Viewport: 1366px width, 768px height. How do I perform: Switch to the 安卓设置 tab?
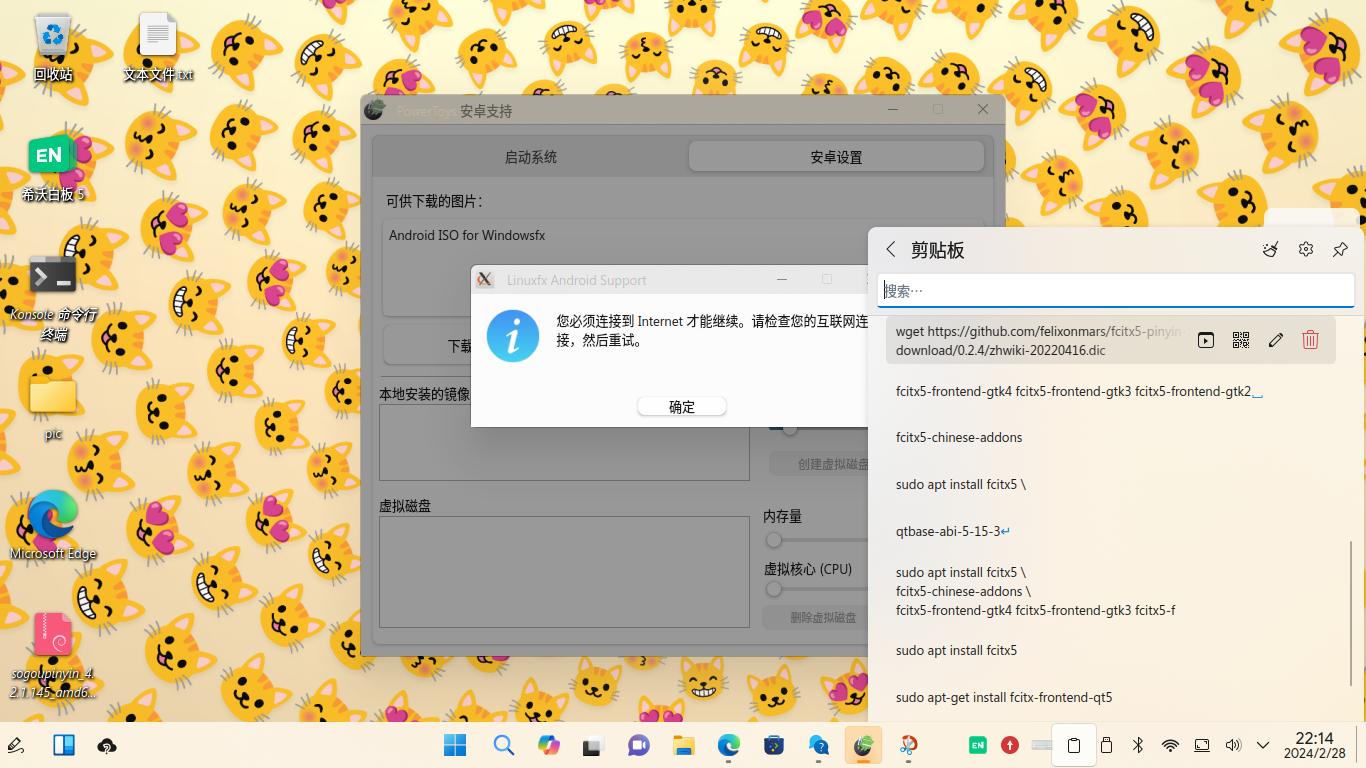(836, 157)
